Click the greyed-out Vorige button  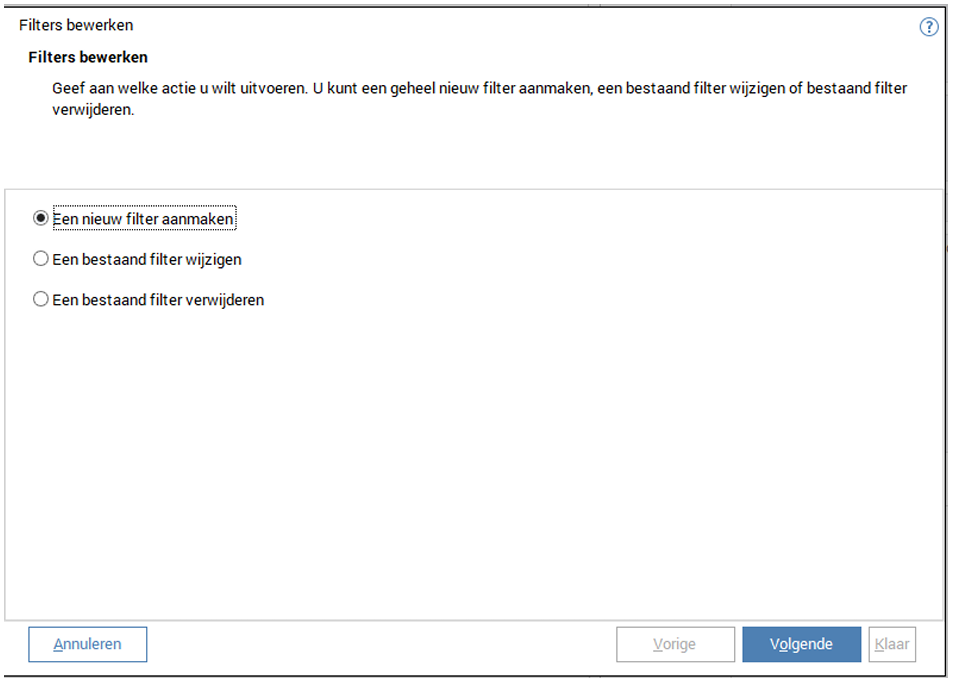[674, 644]
